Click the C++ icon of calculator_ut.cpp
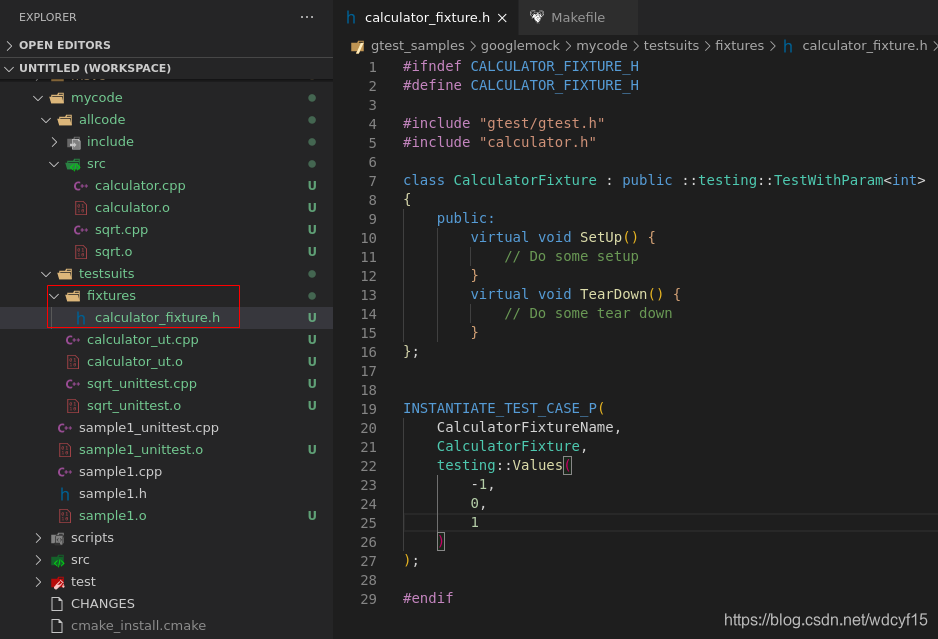Viewport: 938px width, 639px height. [x=73, y=340]
